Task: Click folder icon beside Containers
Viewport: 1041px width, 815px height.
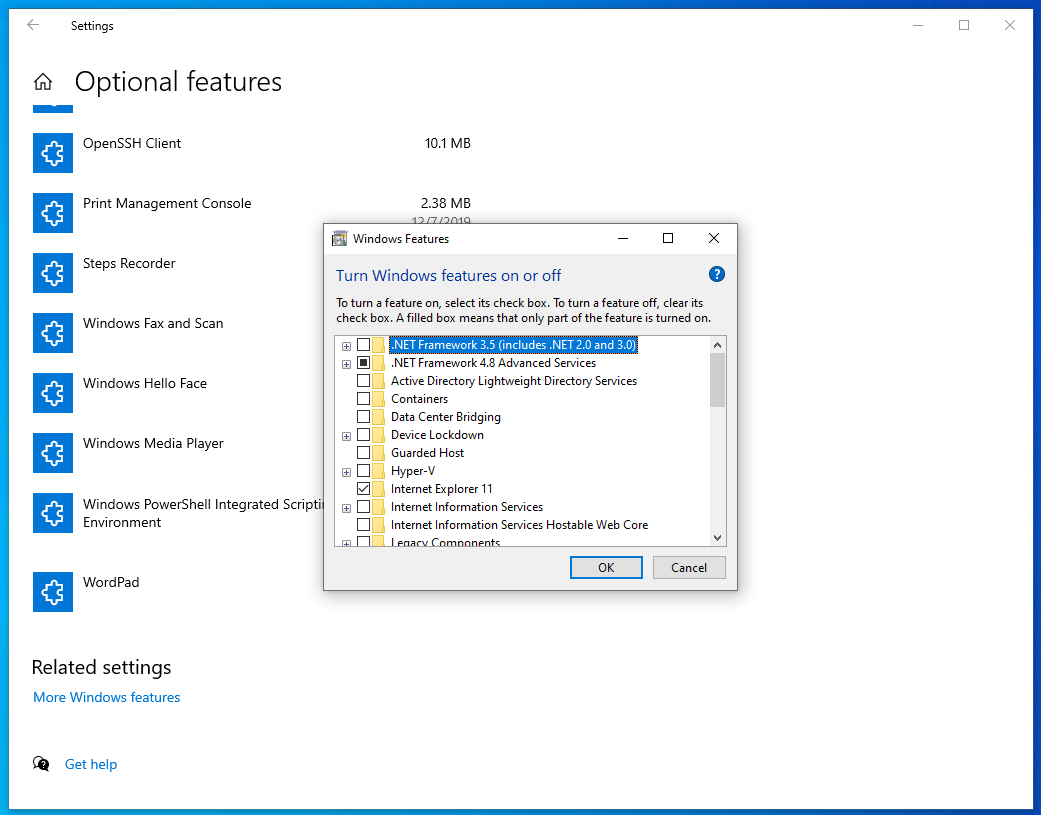Action: pos(378,399)
